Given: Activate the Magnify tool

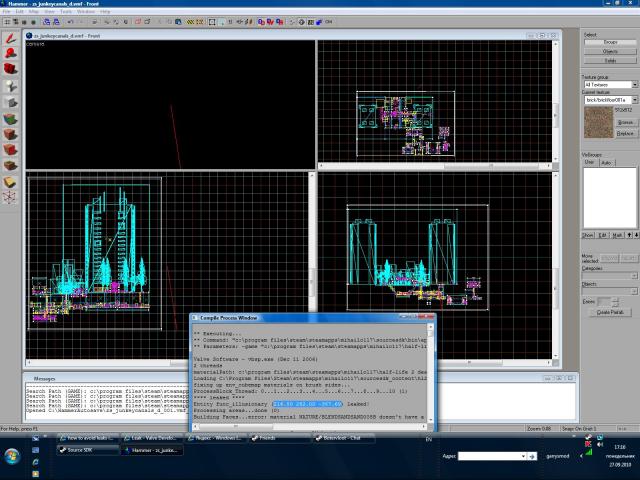Looking at the screenshot, I should pos(11,53).
